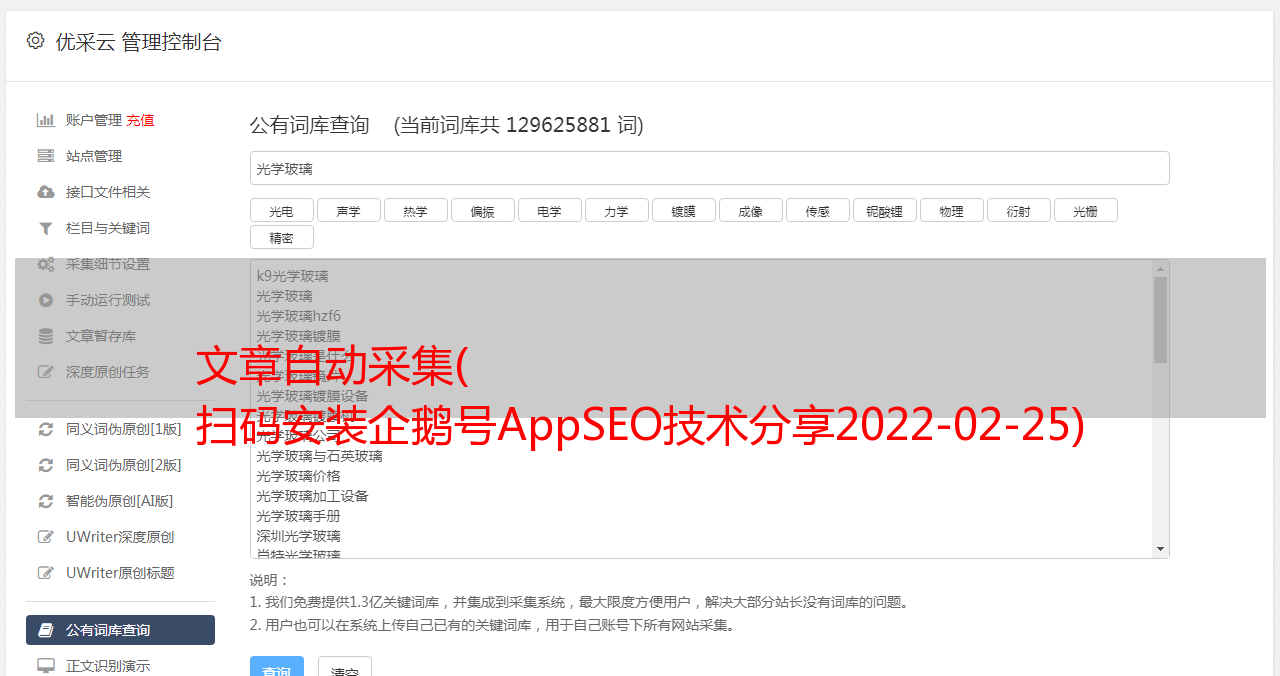1280x676 pixels.
Task: Click the edit icon for UWriter深度原创
Action: click(46, 537)
